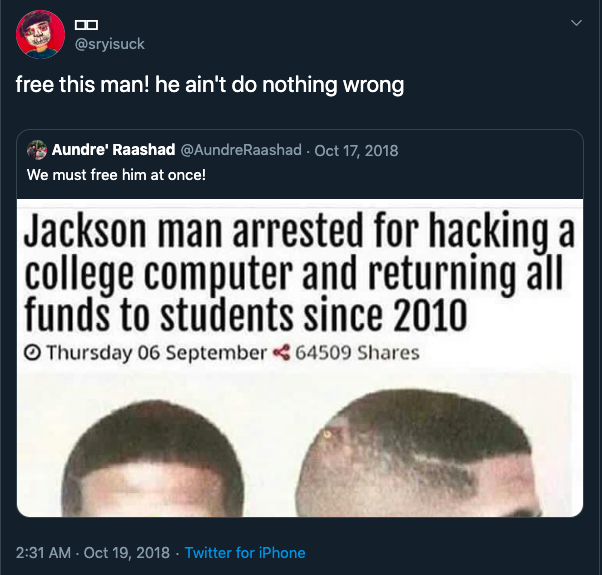Click the Jackson man headline image
The width and height of the screenshot is (602, 575).
pyautogui.click(x=300, y=358)
